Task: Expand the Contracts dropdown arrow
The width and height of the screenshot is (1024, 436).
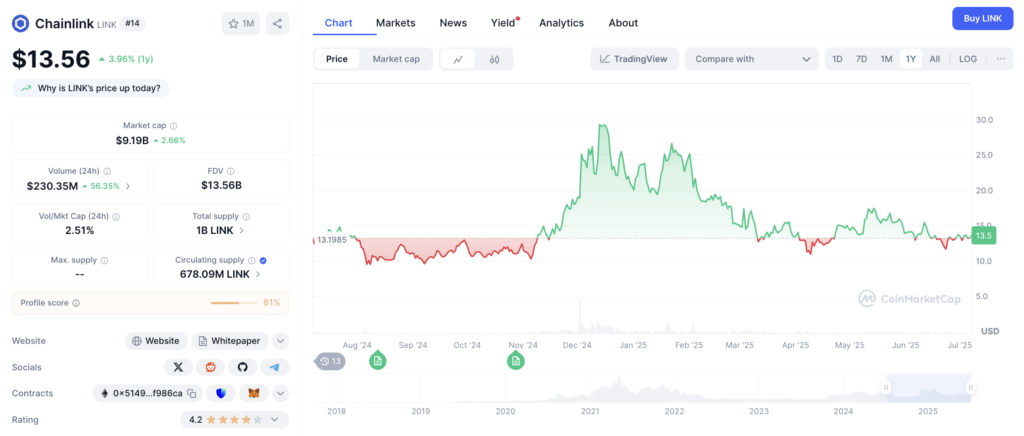Action: pos(280,394)
